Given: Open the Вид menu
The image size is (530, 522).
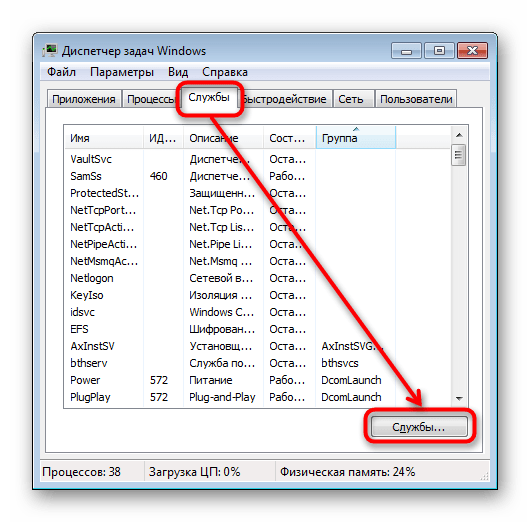Looking at the screenshot, I should [x=178, y=72].
